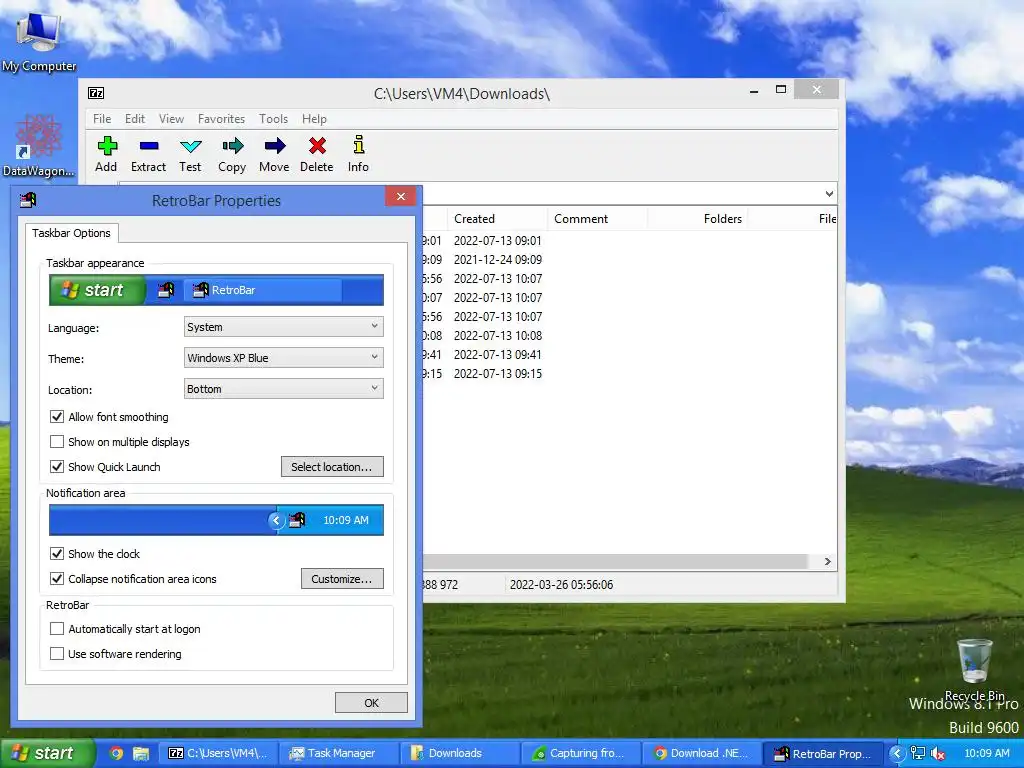This screenshot has width=1024, height=768.
Task: Enable Use software rendering
Action: point(57,654)
